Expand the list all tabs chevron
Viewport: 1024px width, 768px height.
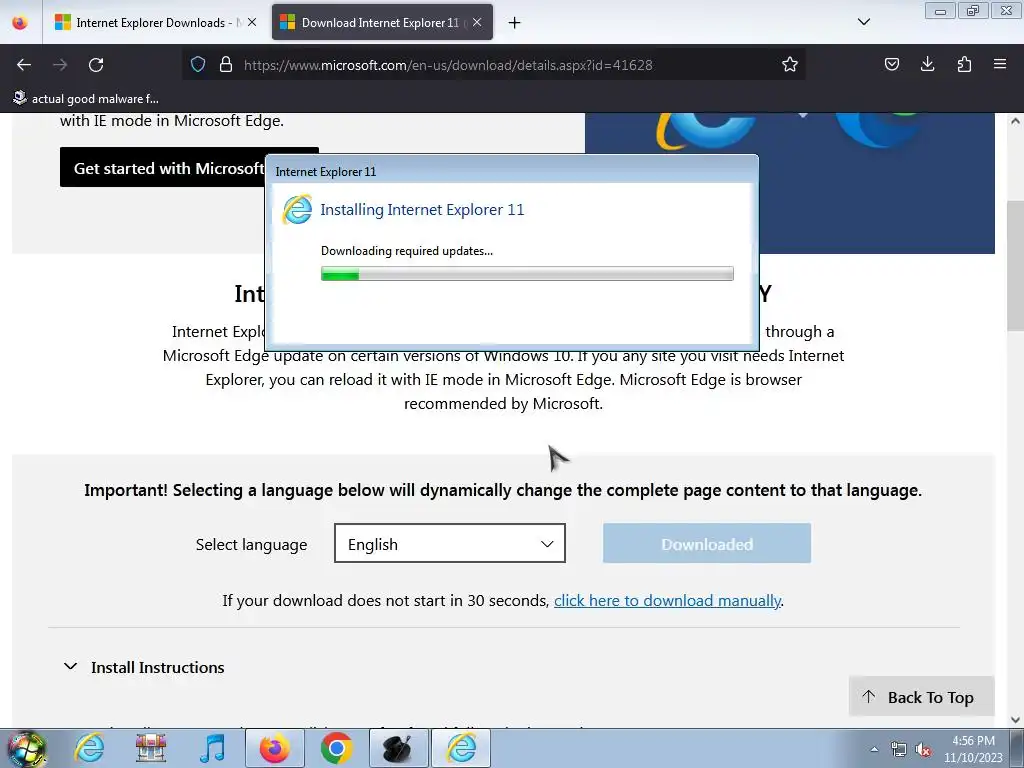863,22
